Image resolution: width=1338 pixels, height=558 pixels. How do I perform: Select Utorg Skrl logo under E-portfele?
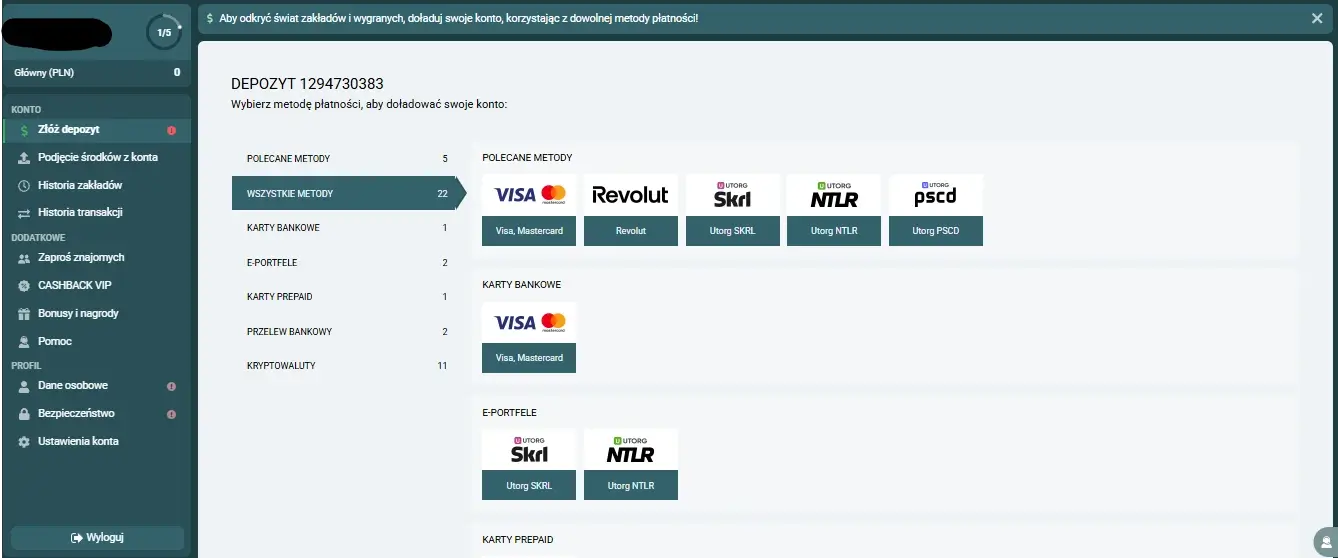point(529,449)
